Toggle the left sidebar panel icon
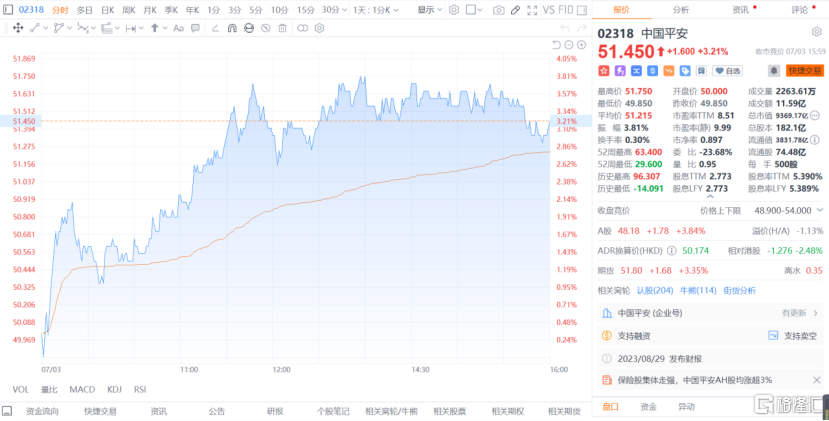Viewport: 829px width, 421px height. pos(8,10)
